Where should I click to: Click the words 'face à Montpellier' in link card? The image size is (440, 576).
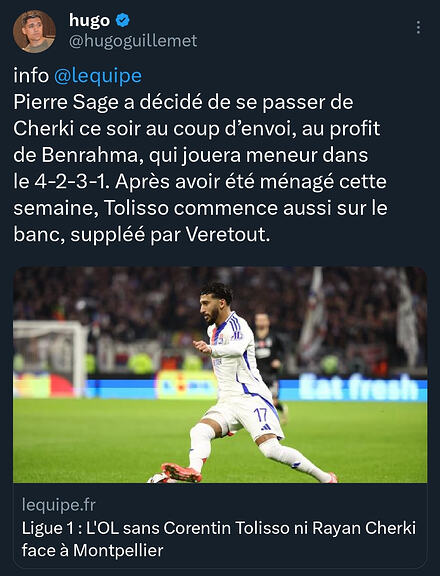[93, 550]
